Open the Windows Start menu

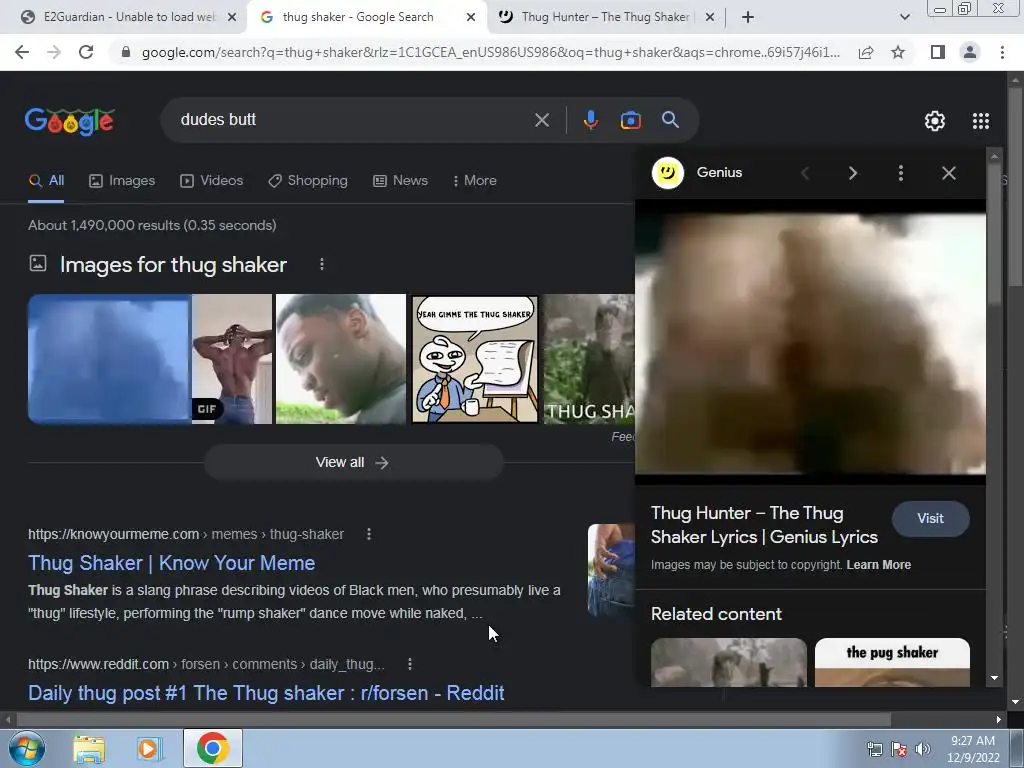pyautogui.click(x=27, y=748)
